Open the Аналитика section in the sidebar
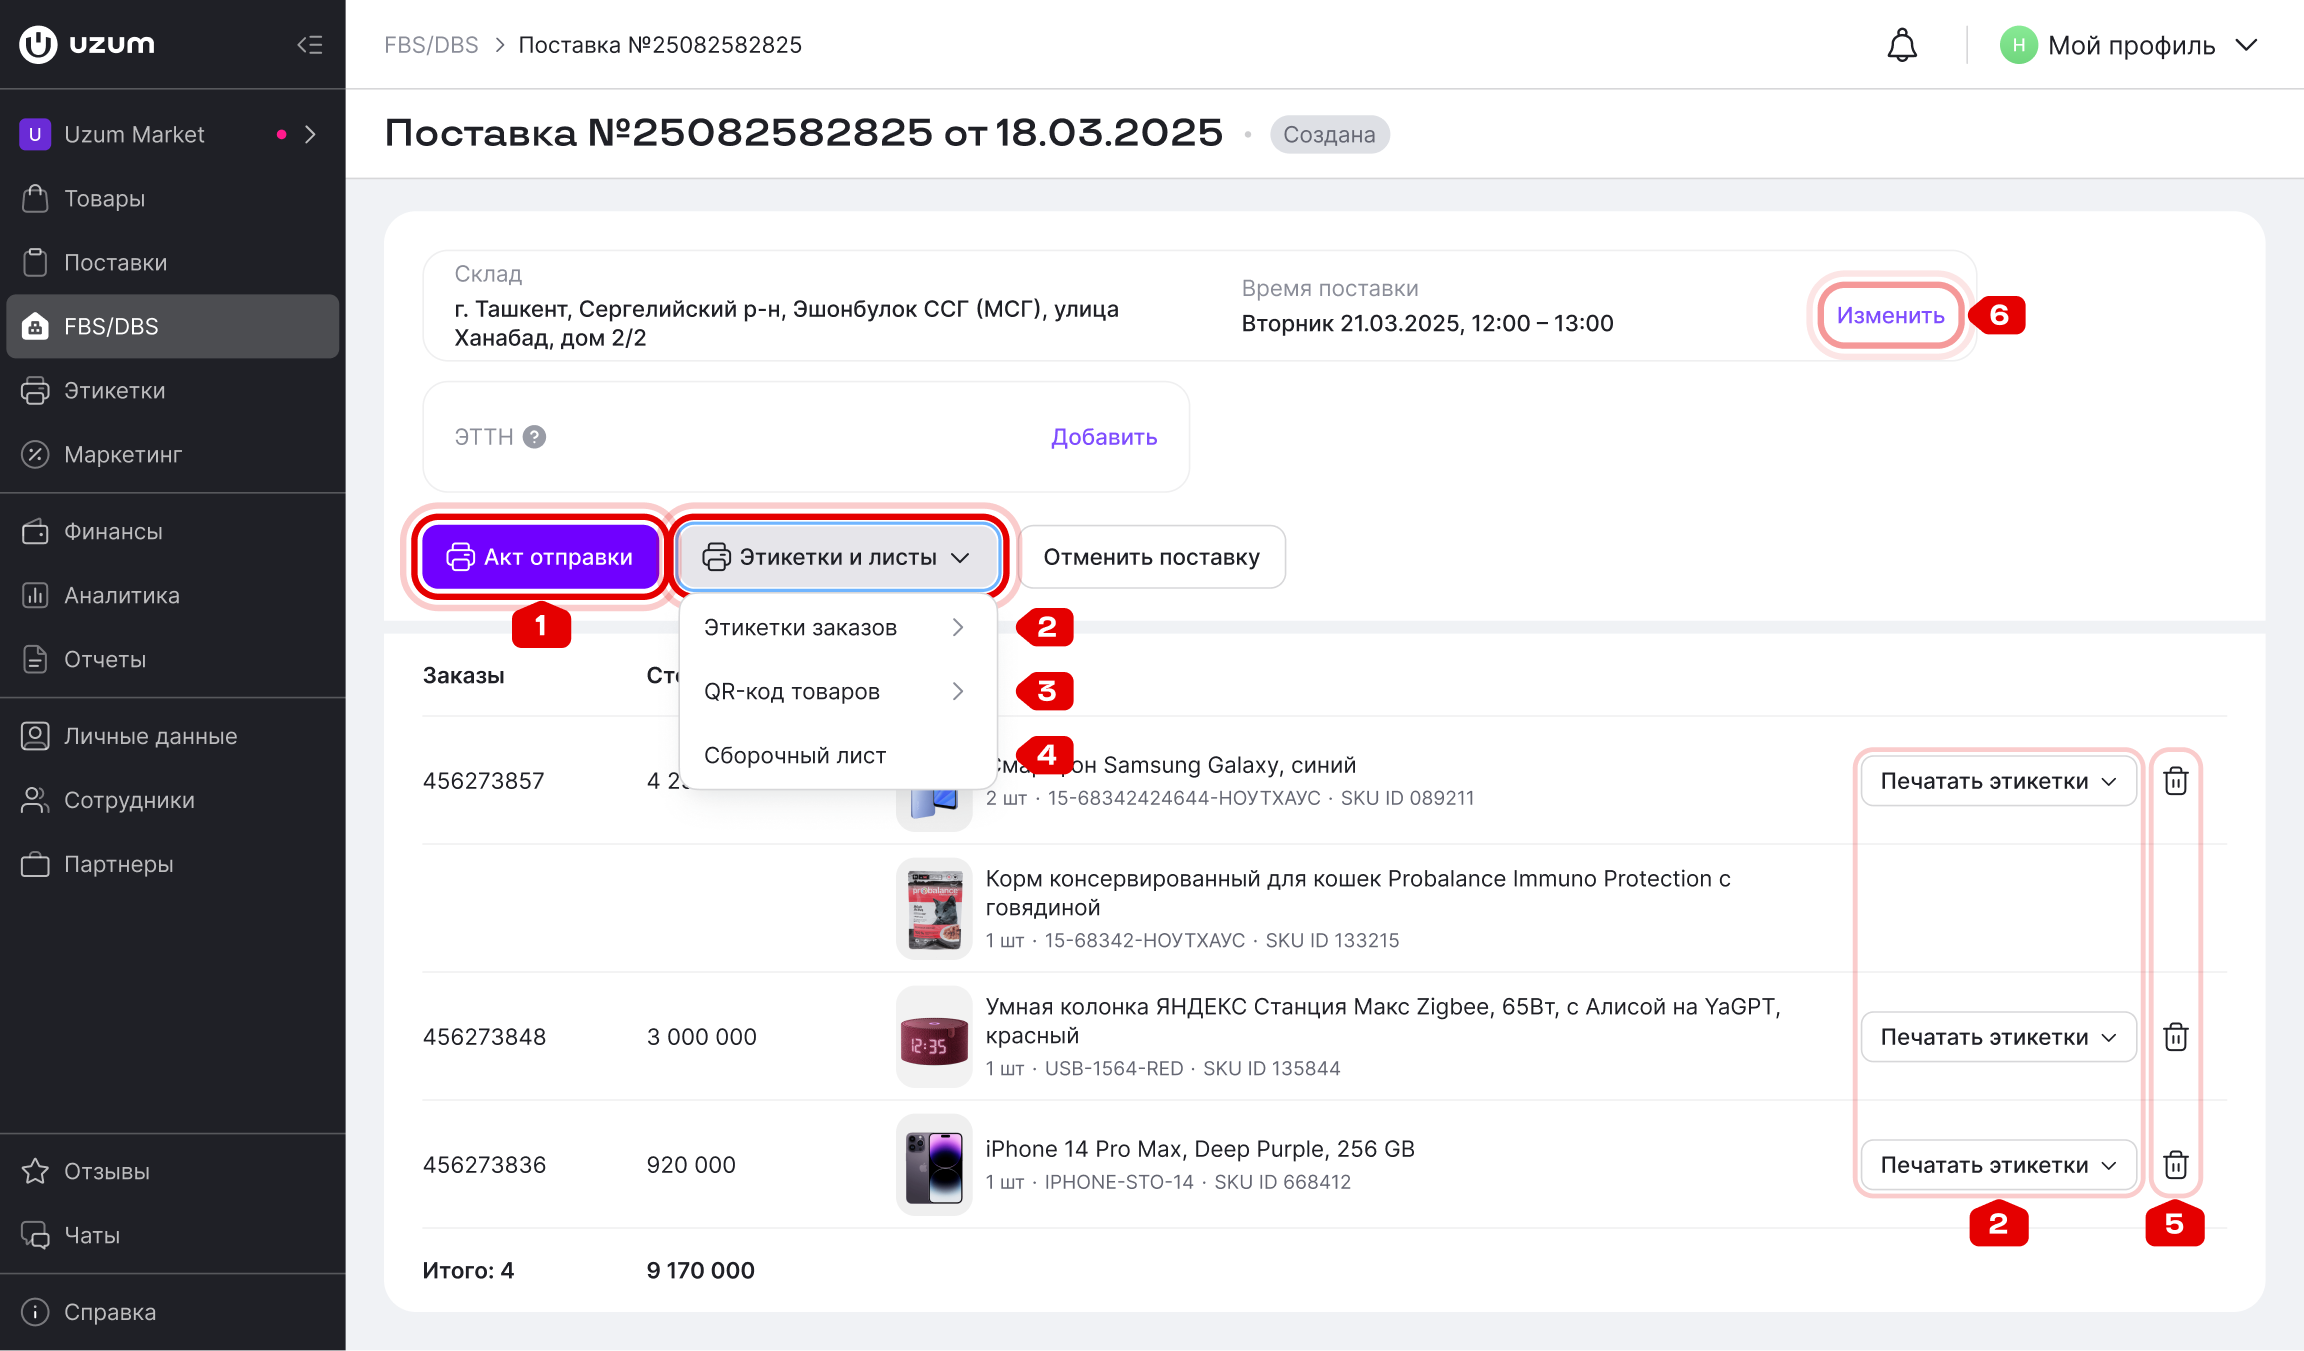This screenshot has height=1351, width=2304. point(172,596)
